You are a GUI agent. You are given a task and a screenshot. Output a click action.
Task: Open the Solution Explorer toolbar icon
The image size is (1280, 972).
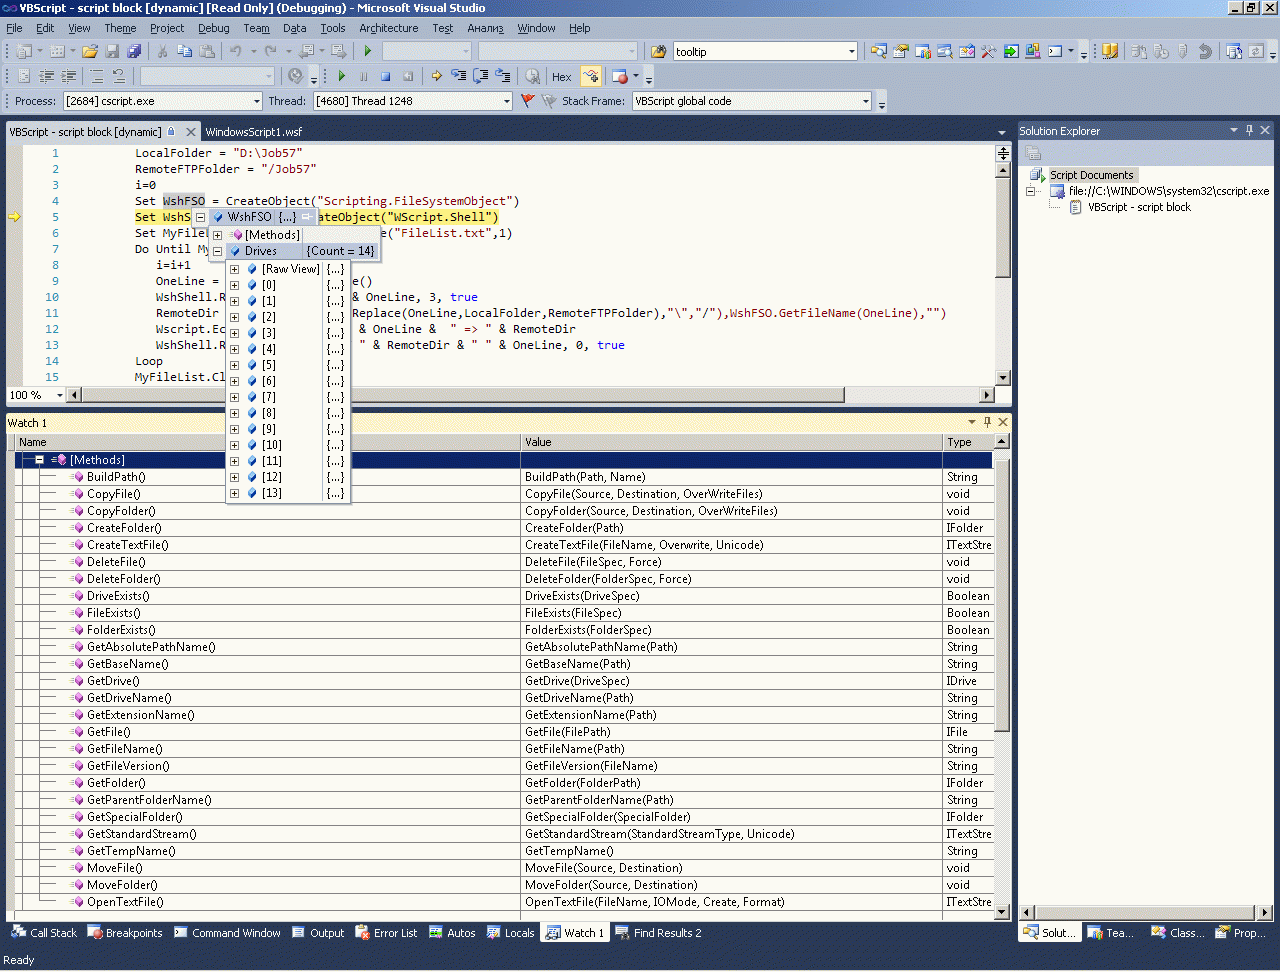(x=879, y=51)
